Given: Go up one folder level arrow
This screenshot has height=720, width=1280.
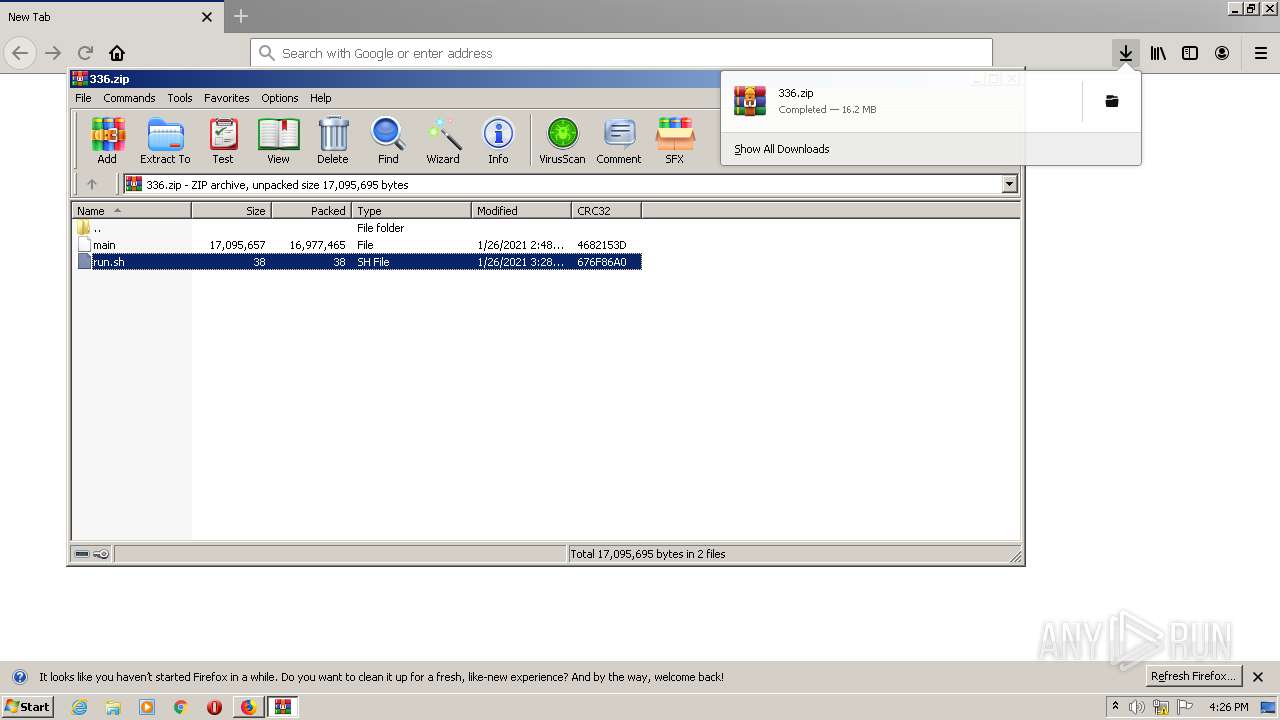Looking at the screenshot, I should [x=92, y=184].
